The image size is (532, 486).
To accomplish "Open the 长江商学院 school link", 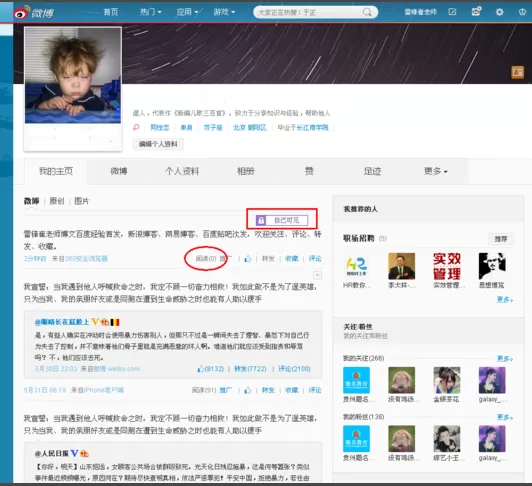I will coord(312,128).
